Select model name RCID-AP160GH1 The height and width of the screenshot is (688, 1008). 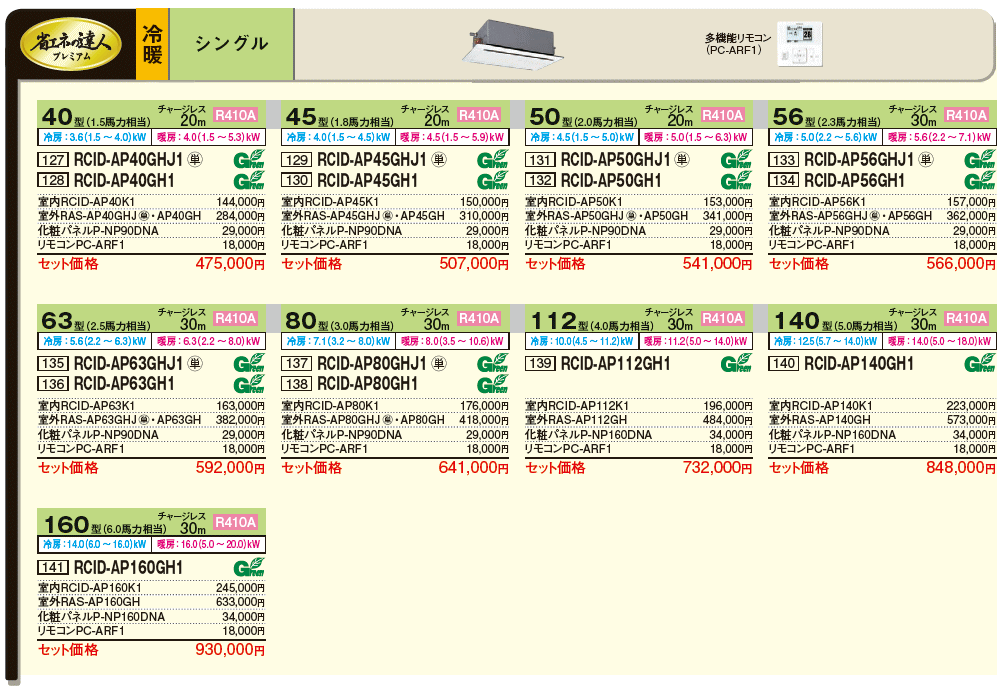point(129,567)
